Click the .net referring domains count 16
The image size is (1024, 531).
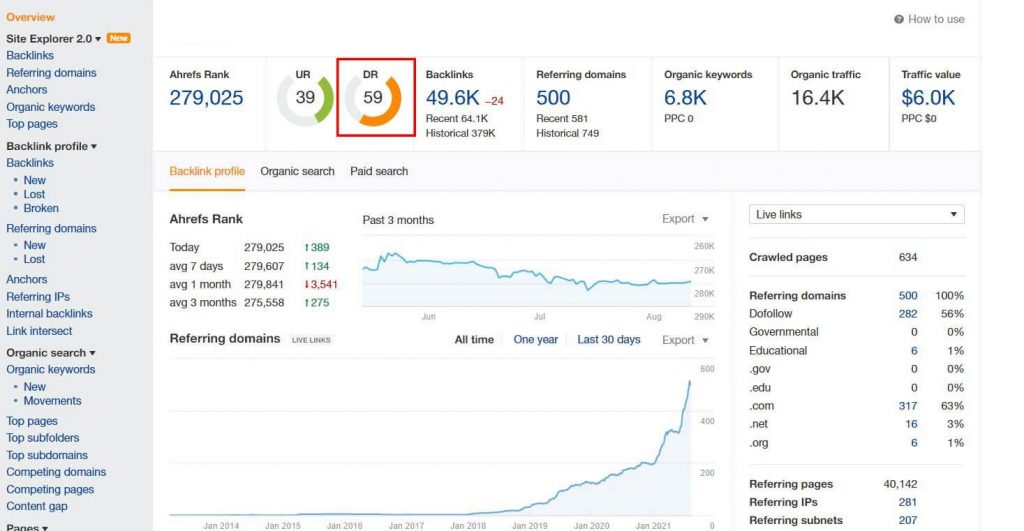[x=911, y=425]
